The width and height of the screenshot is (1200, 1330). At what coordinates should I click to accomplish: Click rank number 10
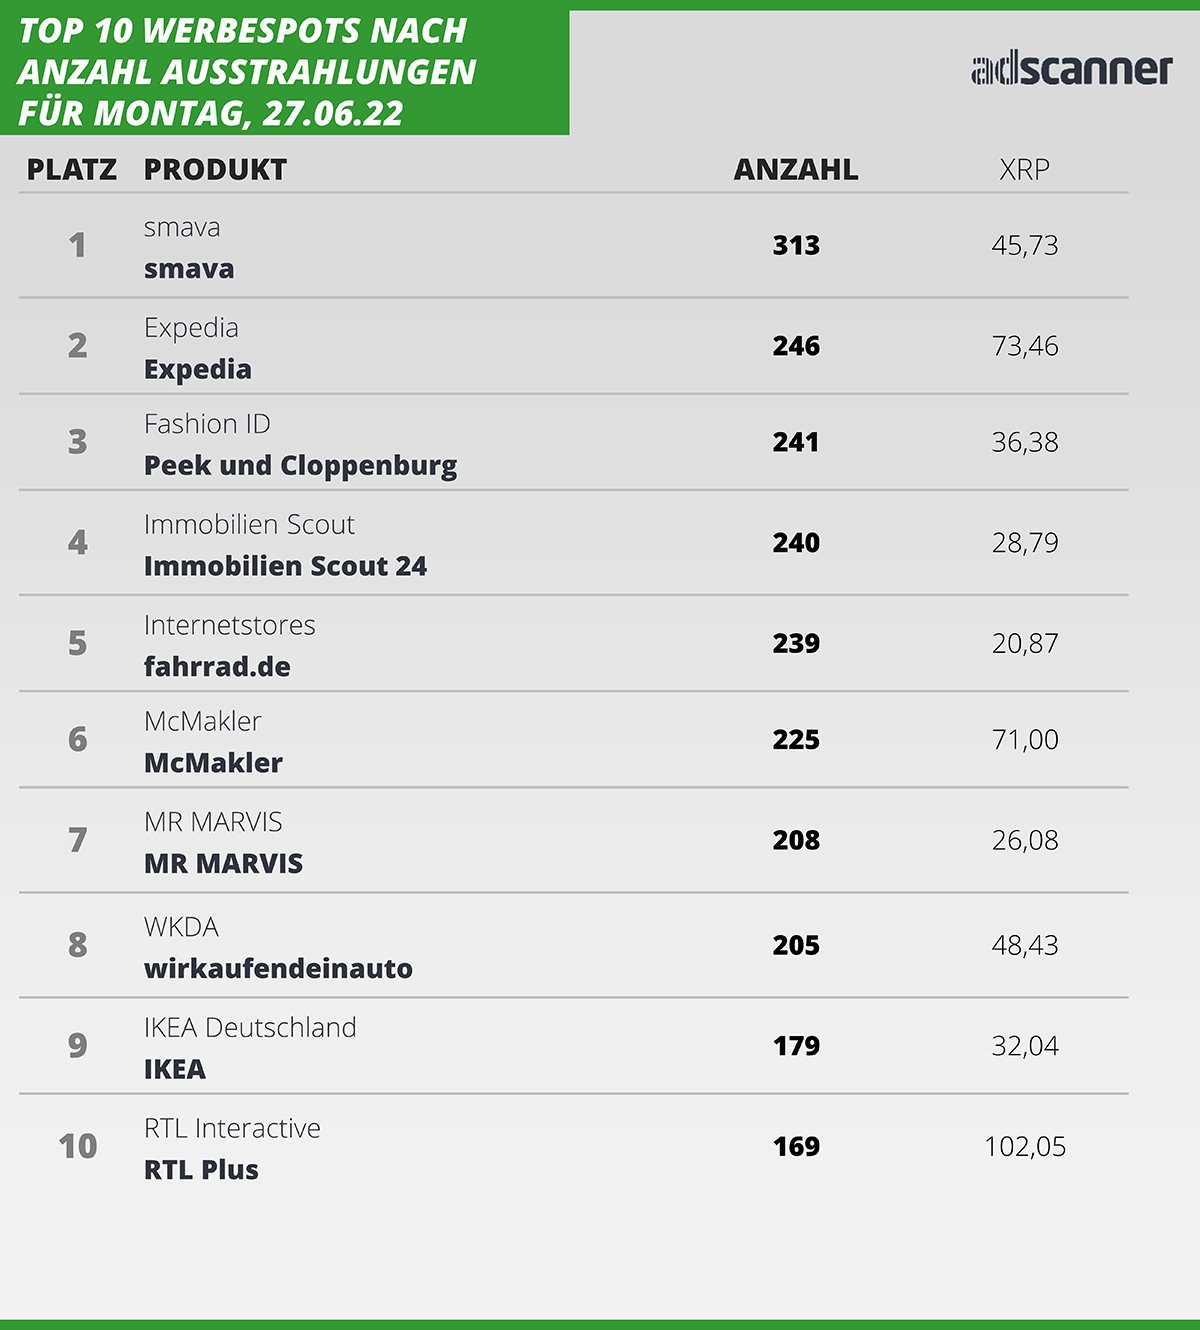pos(78,1146)
